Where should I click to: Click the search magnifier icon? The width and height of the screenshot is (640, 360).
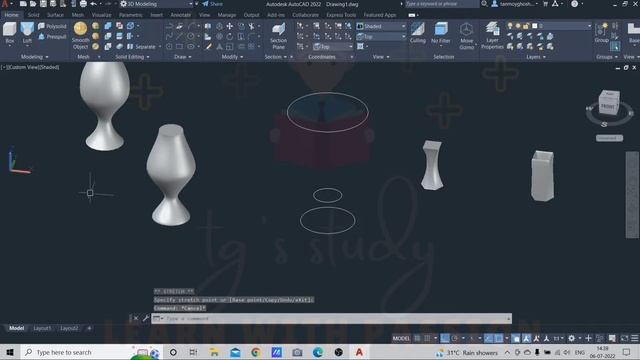pos(484,4)
